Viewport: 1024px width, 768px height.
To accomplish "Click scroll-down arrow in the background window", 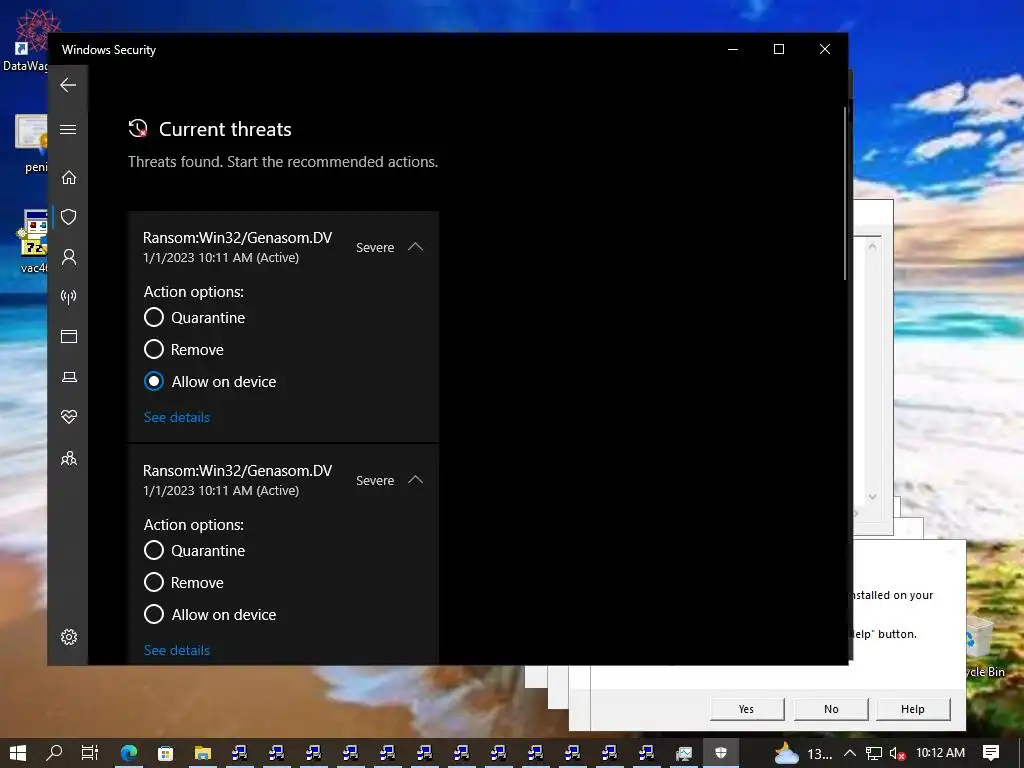I will coord(872,497).
